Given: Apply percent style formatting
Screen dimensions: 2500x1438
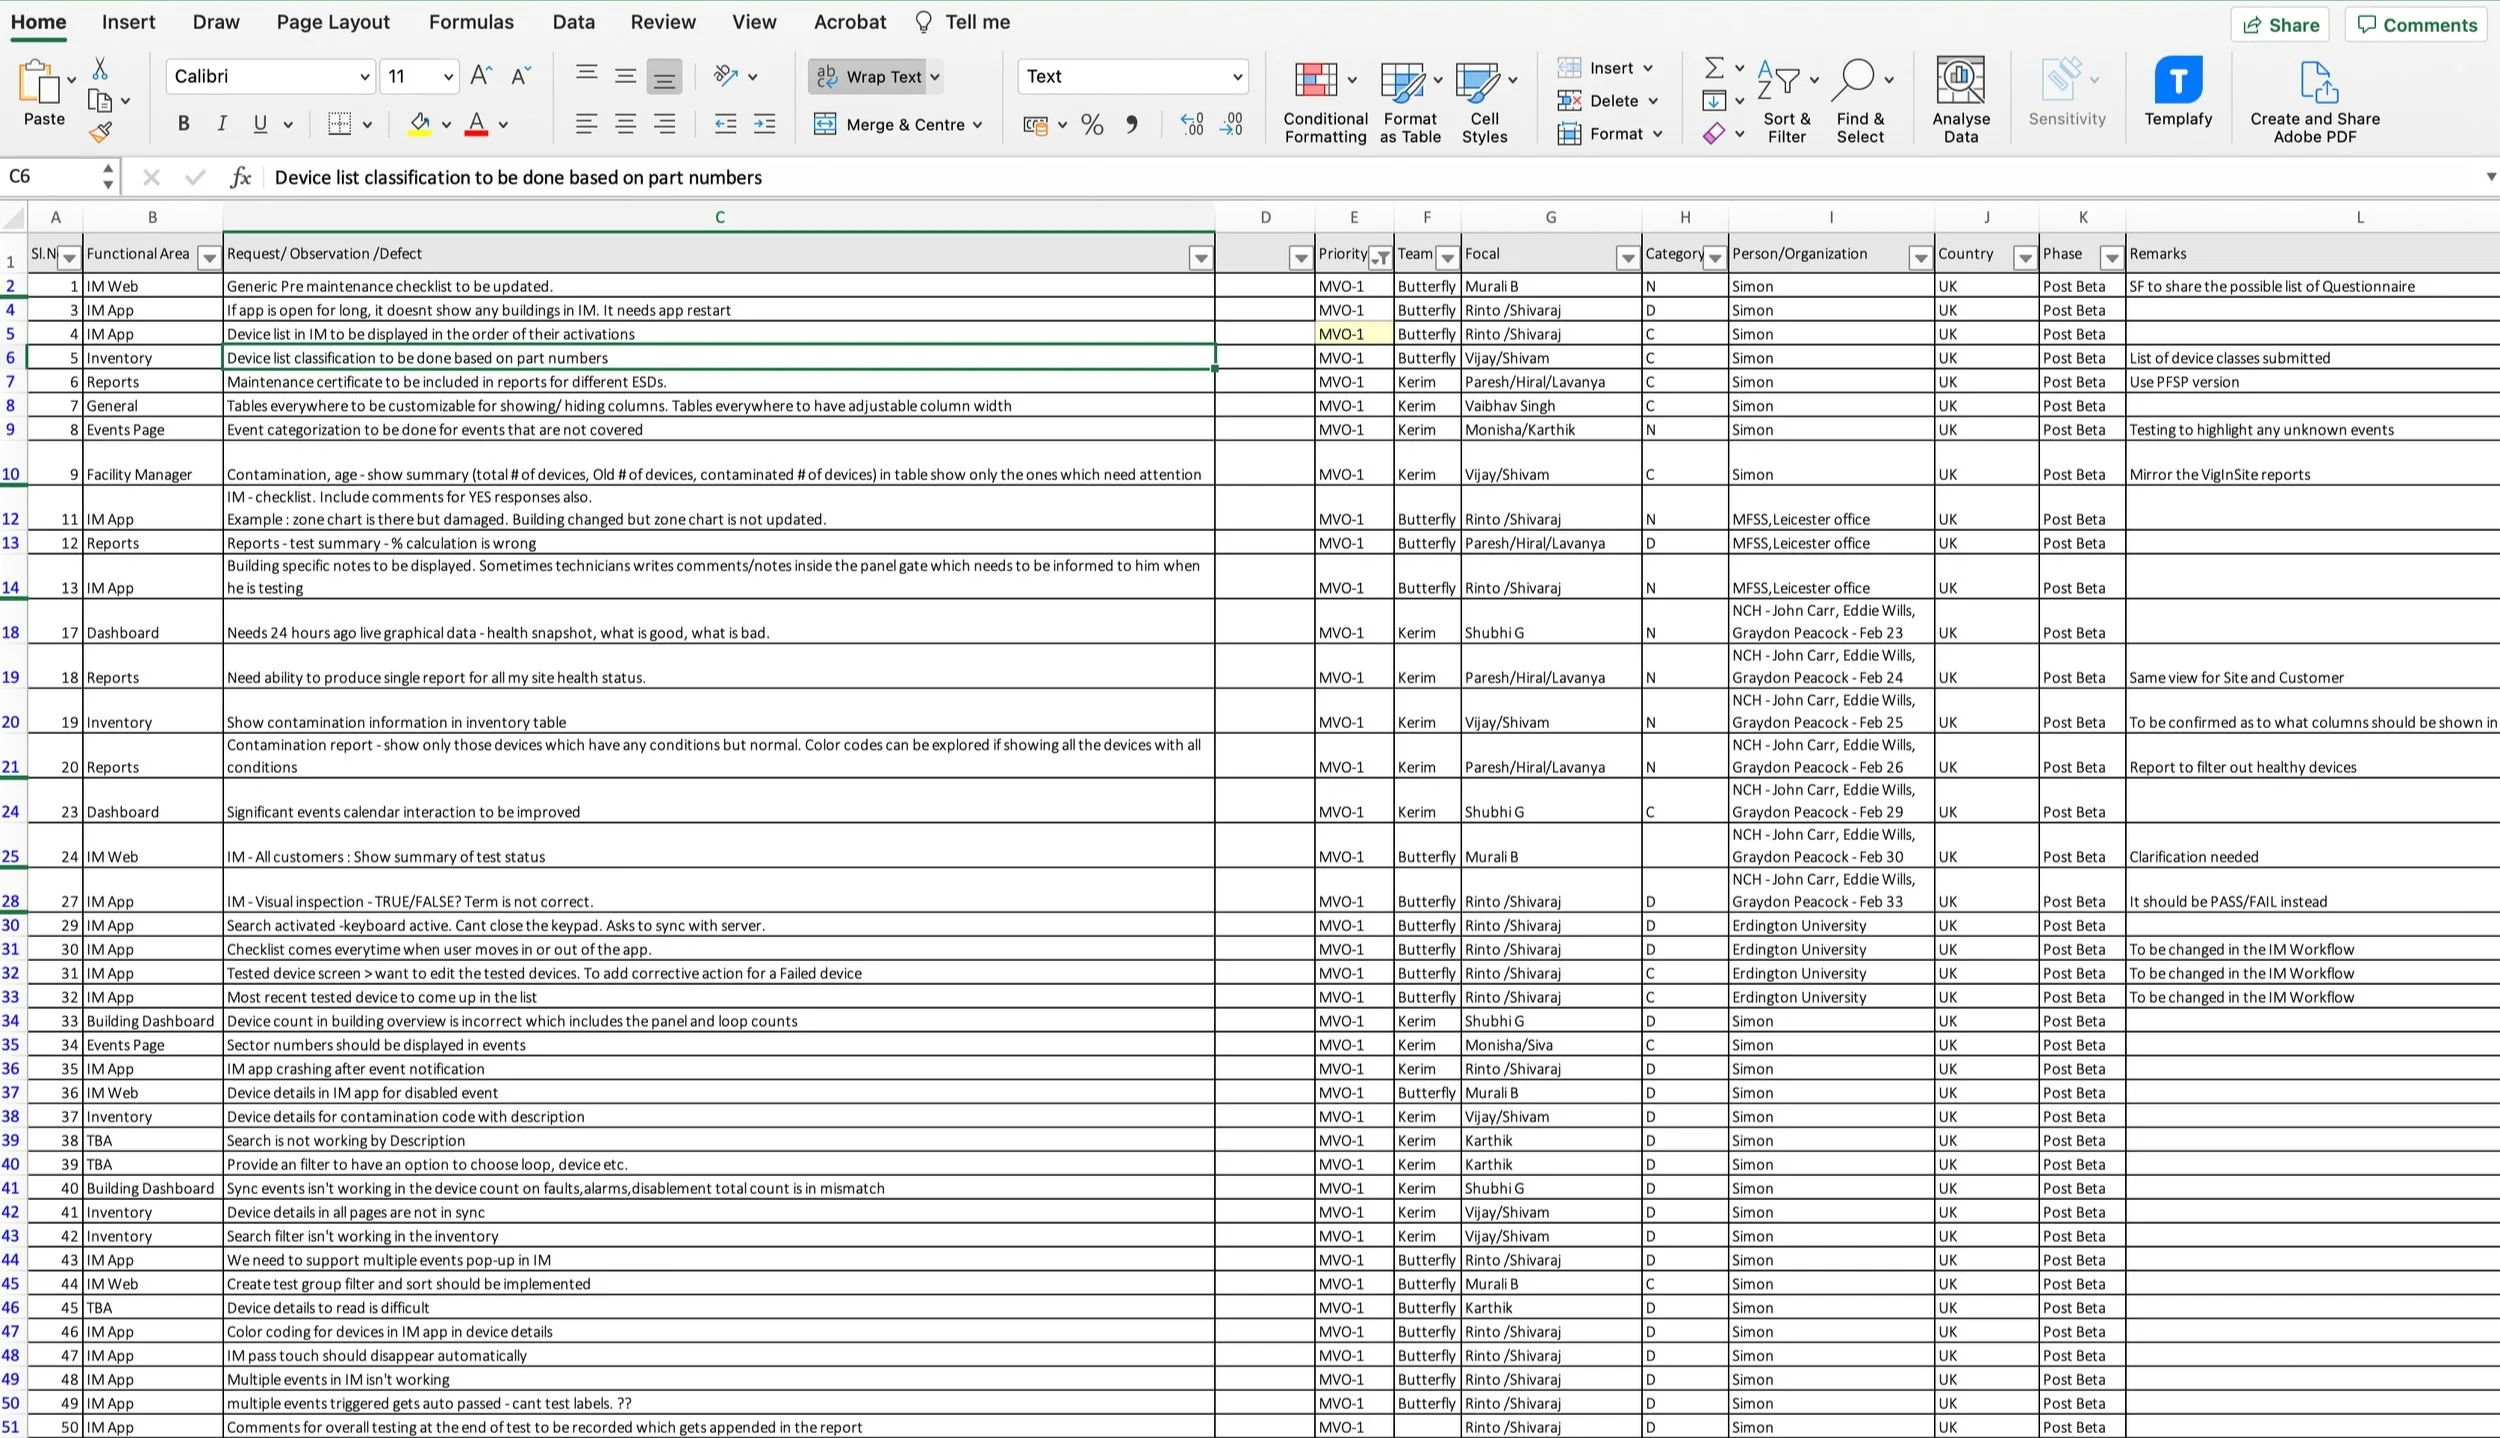Looking at the screenshot, I should coord(1092,125).
